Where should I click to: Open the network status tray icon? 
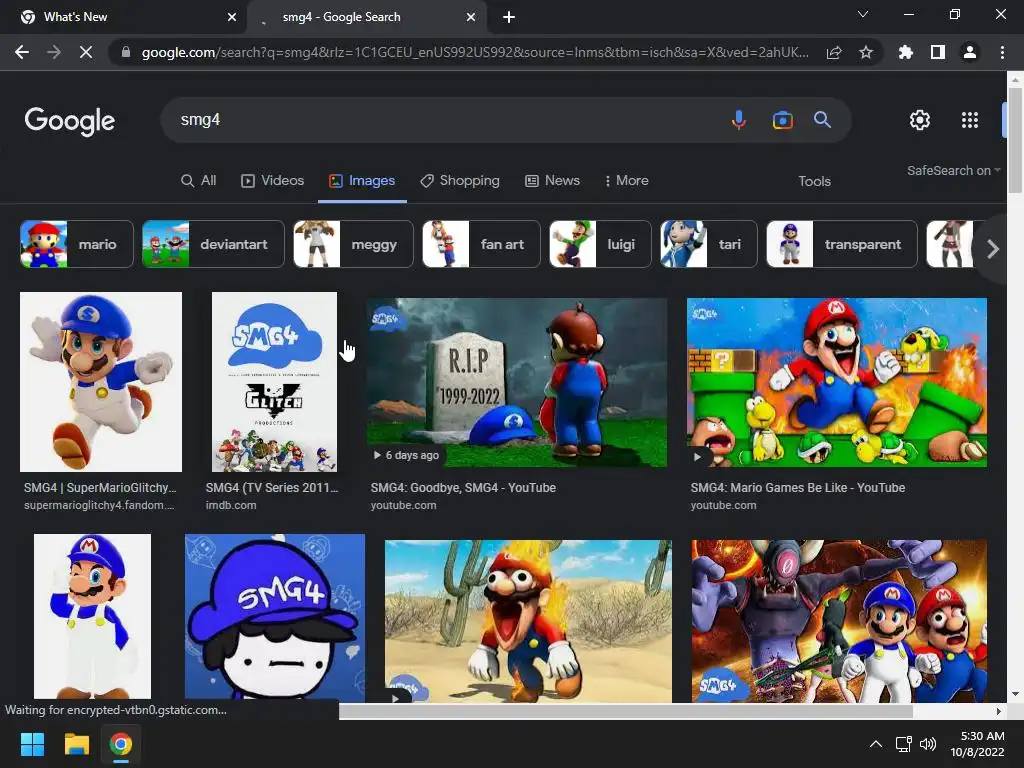coord(904,744)
